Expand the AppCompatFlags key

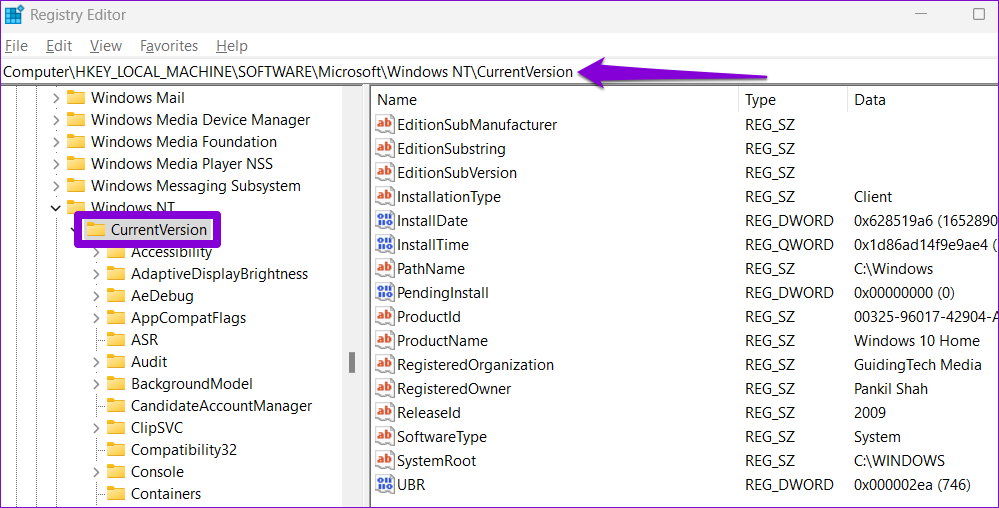coord(96,318)
